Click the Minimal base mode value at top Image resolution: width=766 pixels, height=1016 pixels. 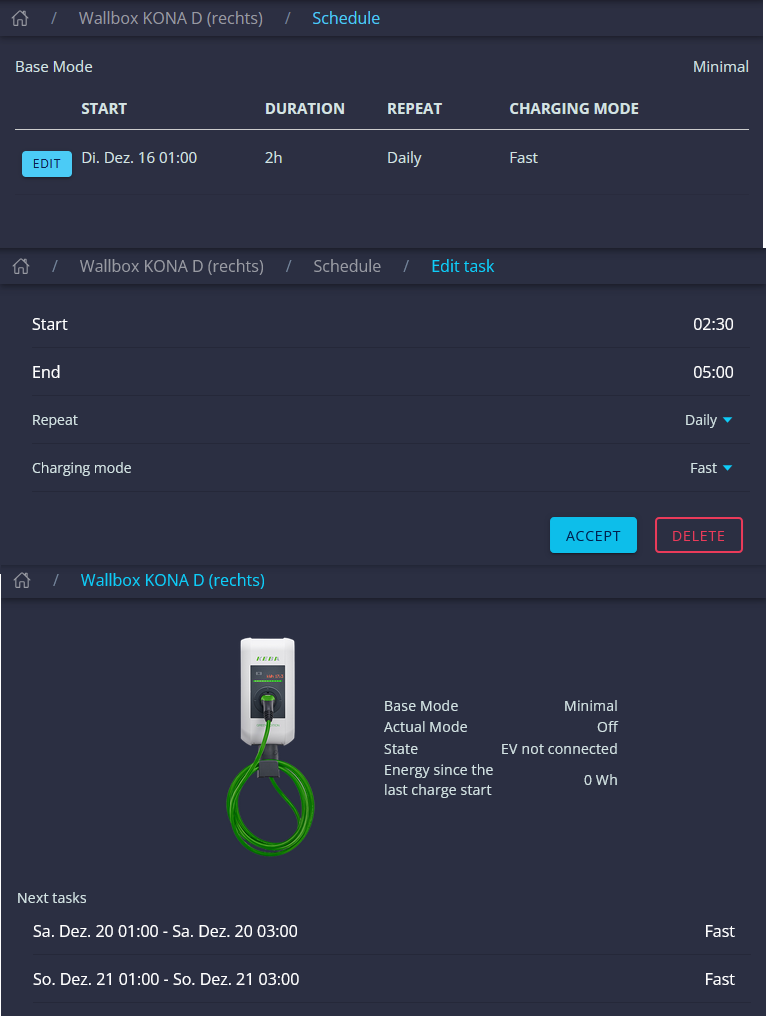pyautogui.click(x=720, y=67)
